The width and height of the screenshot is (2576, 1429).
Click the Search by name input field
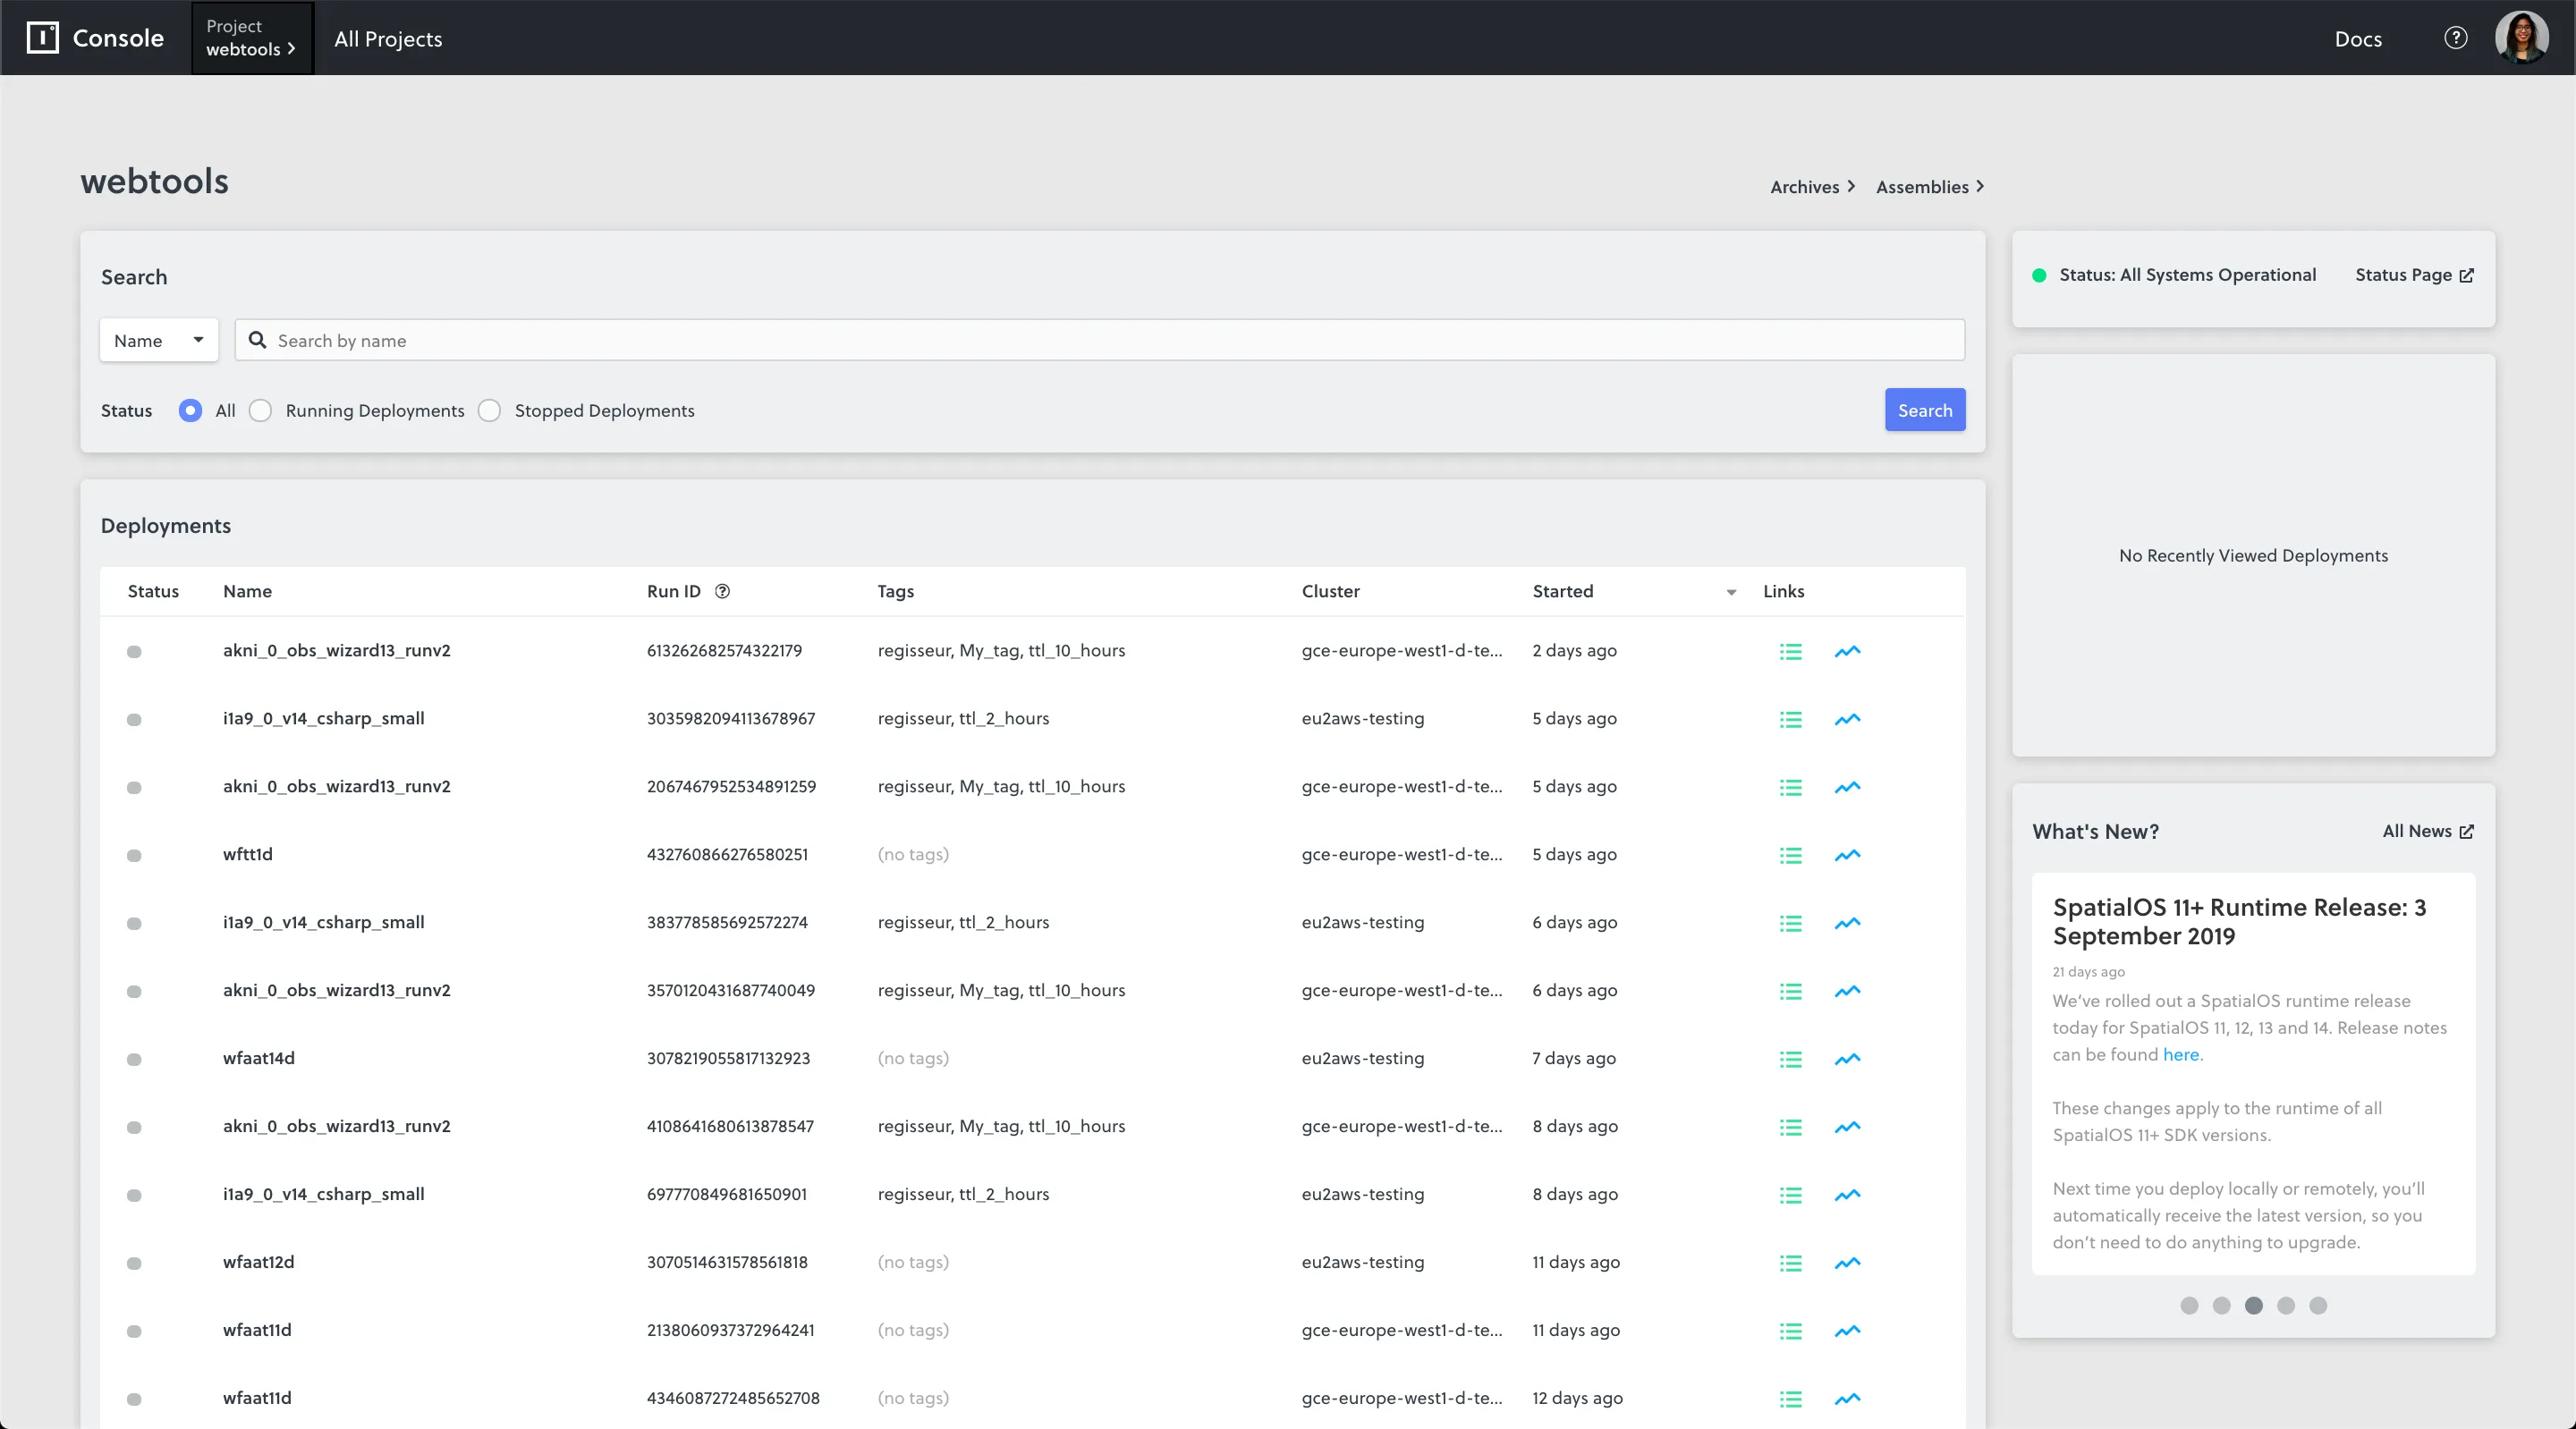click(1100, 341)
